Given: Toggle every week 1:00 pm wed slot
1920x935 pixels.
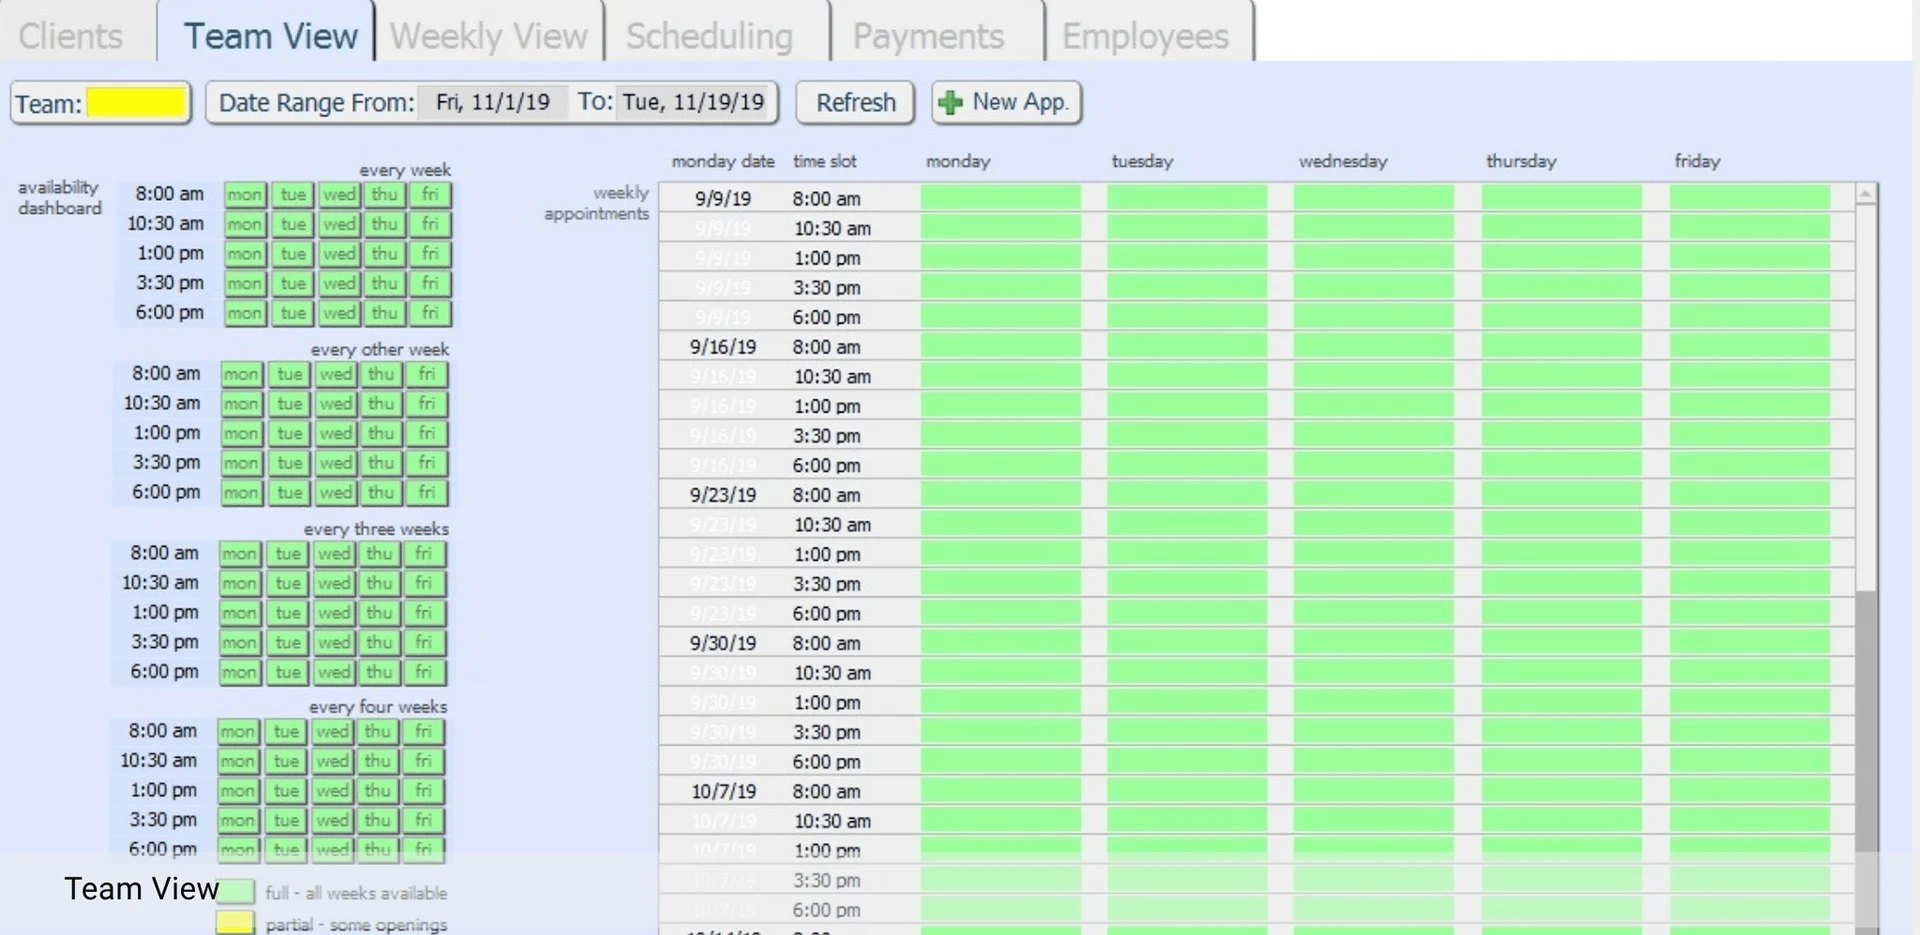Looking at the screenshot, I should point(339,254).
